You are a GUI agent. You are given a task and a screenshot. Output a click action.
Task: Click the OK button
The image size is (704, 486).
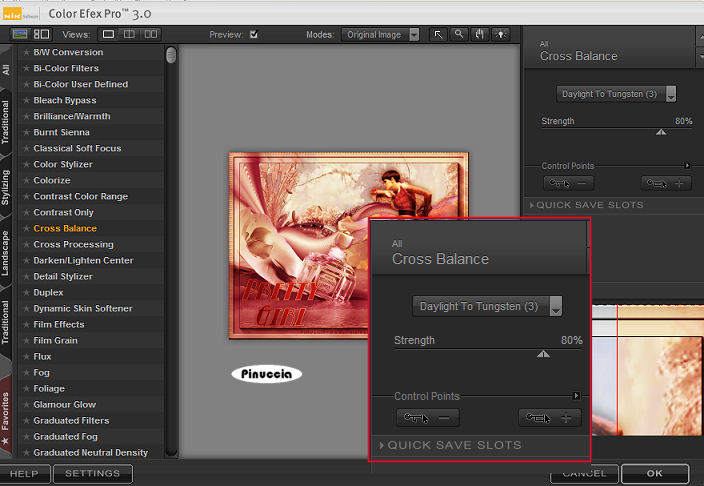pos(655,474)
